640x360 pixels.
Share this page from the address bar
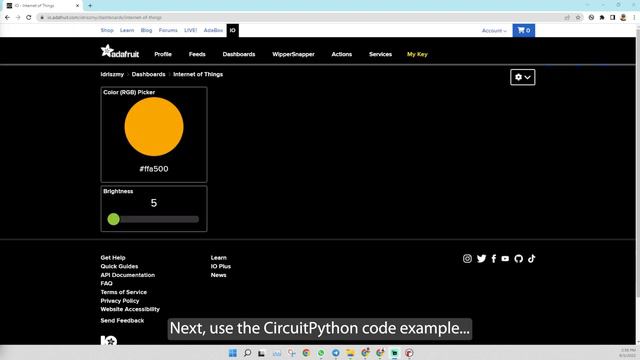(567, 18)
